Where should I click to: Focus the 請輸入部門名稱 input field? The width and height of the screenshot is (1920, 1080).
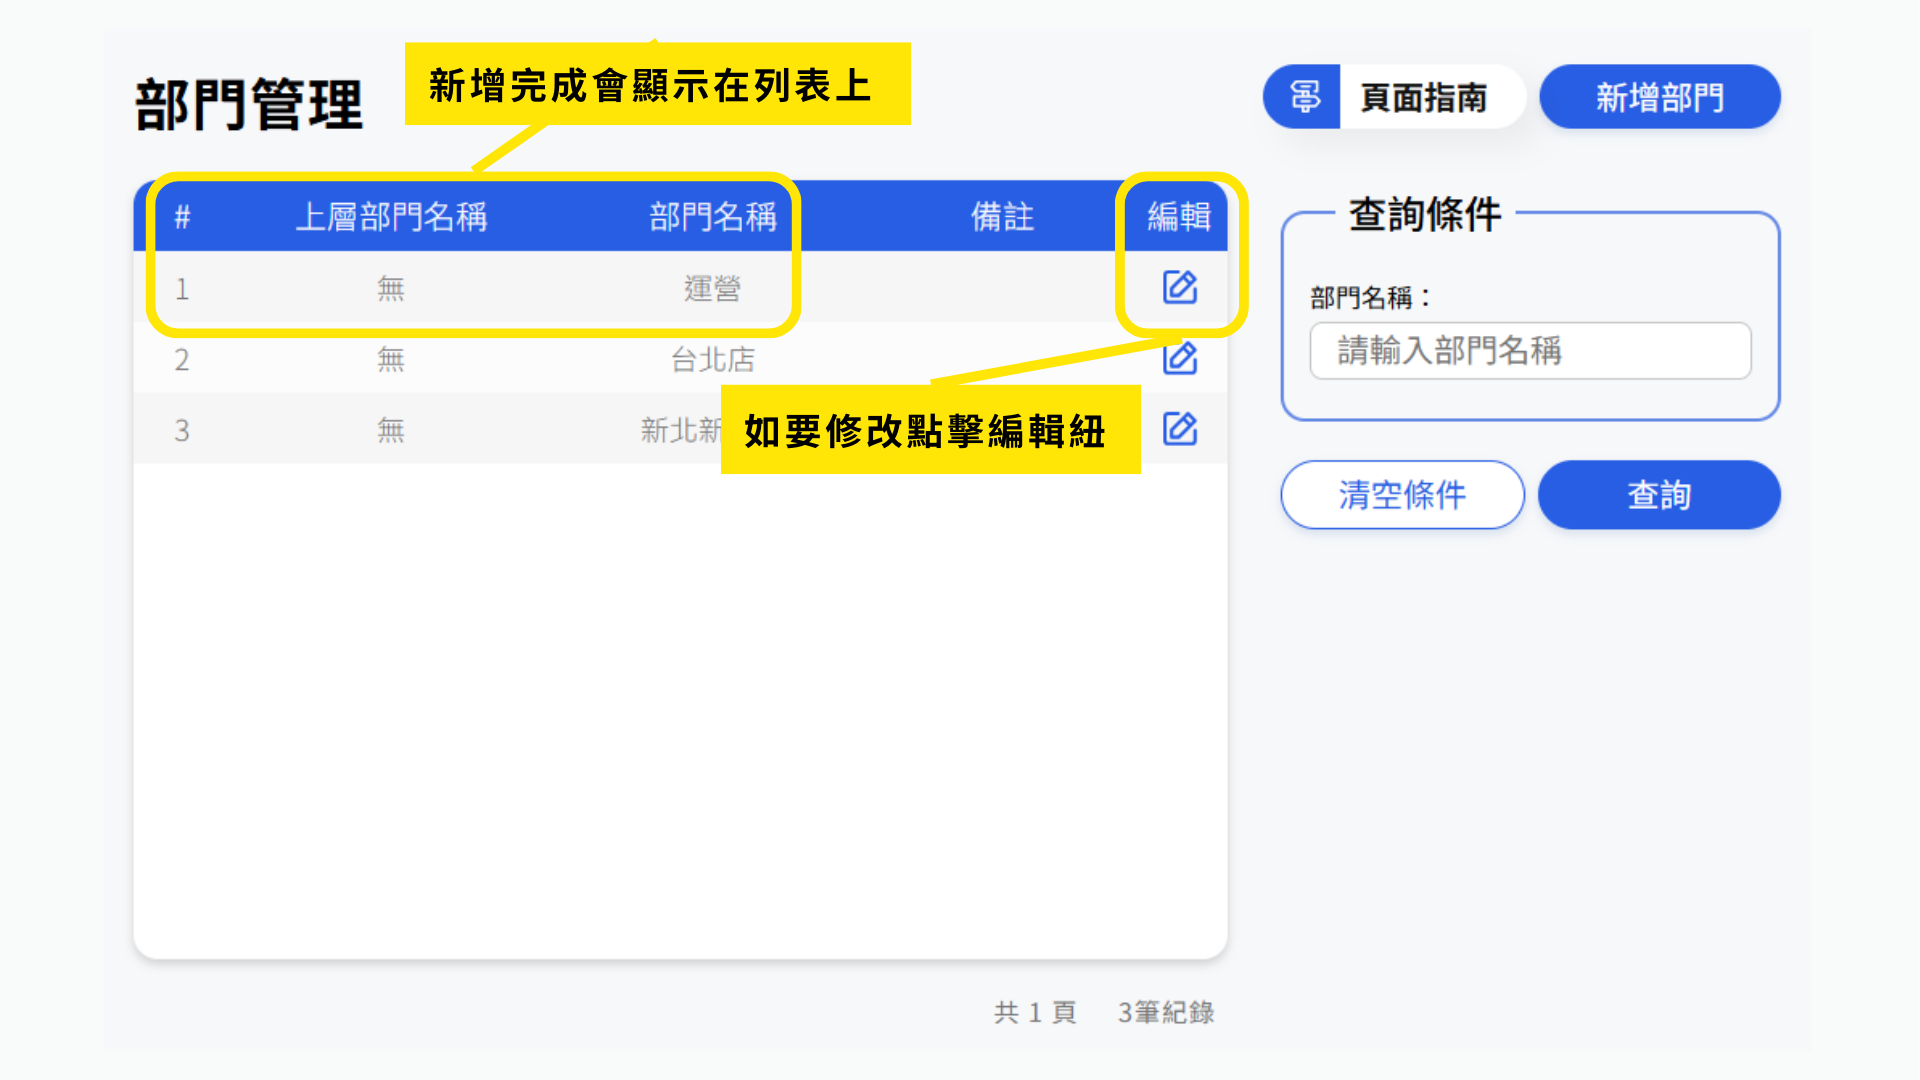(1530, 350)
